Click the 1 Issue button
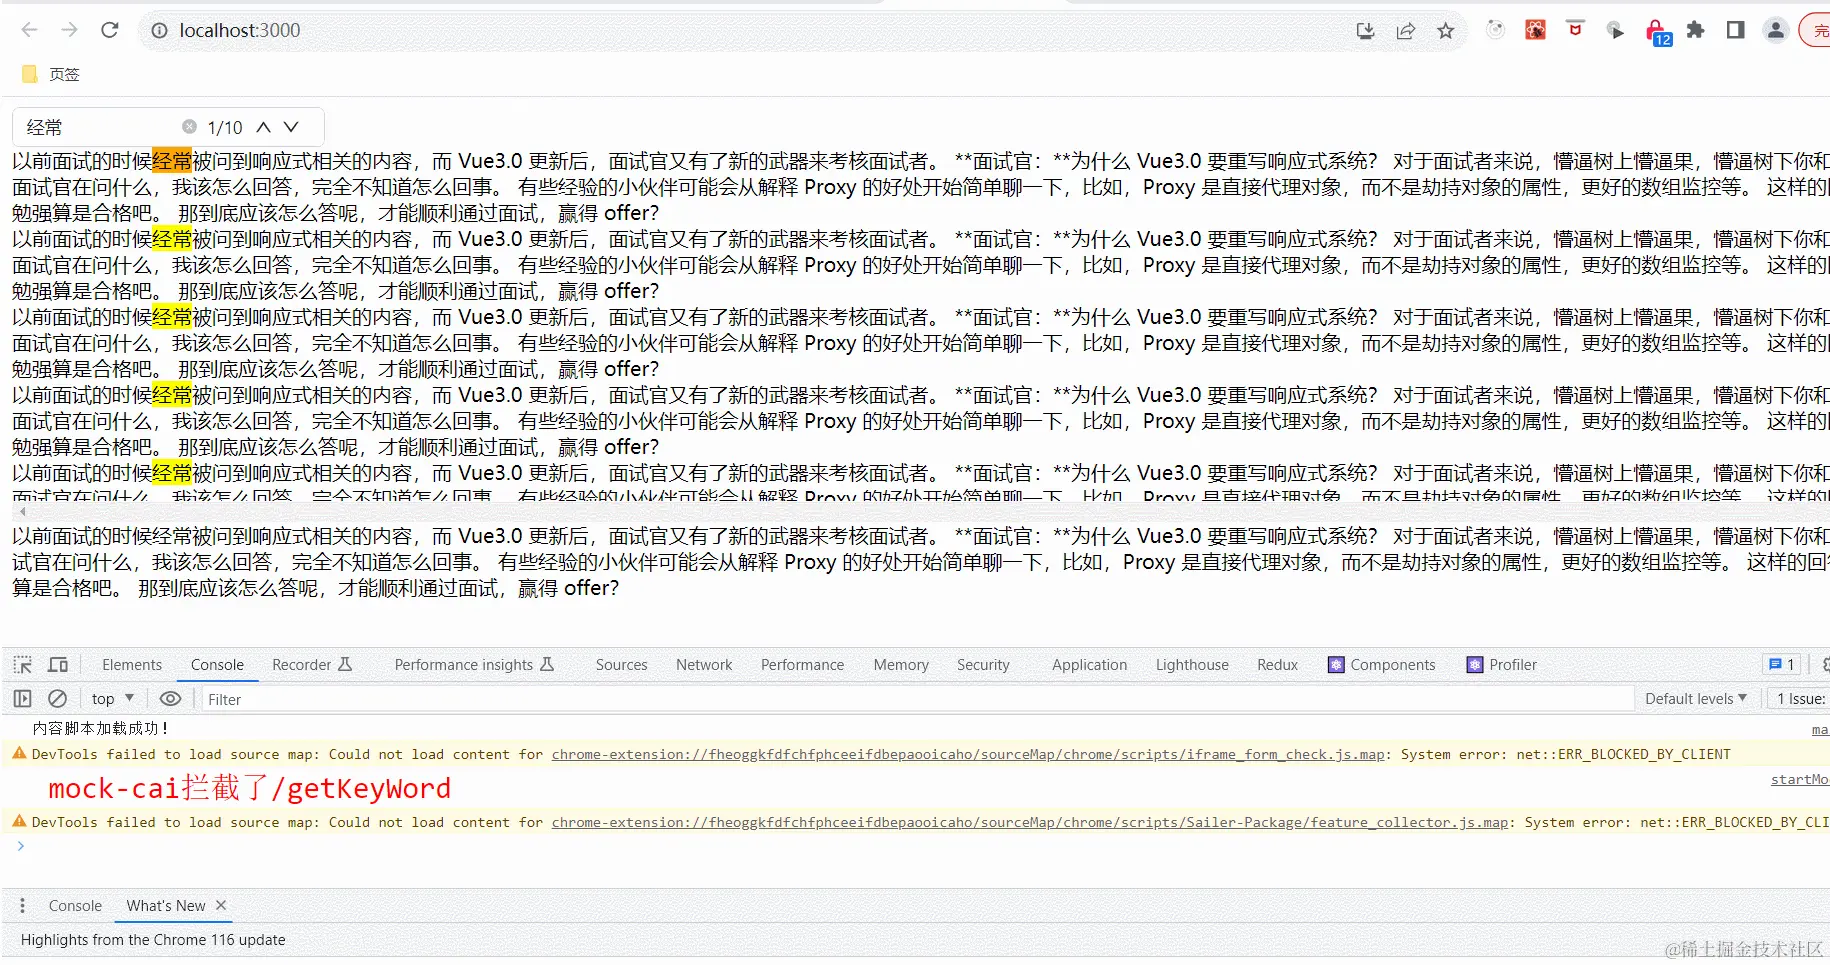1830x965 pixels. pyautogui.click(x=1800, y=698)
